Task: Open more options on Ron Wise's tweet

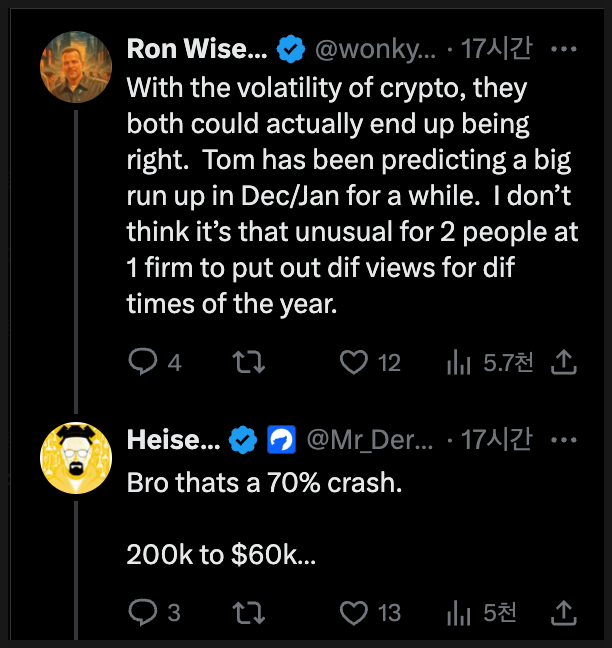Action: point(565,48)
